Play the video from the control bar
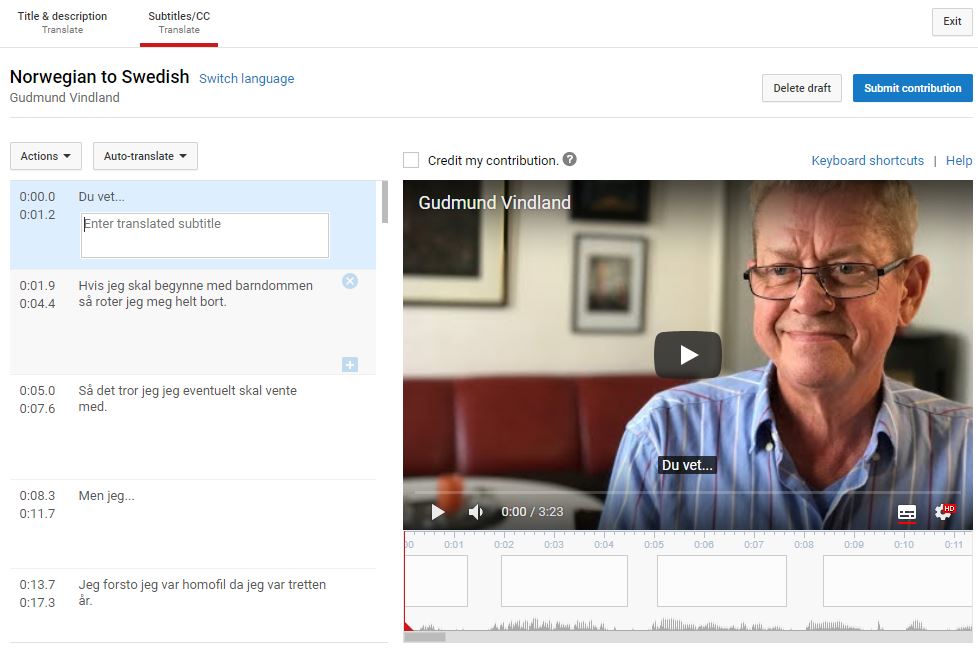This screenshot has width=978, height=648. [x=438, y=512]
